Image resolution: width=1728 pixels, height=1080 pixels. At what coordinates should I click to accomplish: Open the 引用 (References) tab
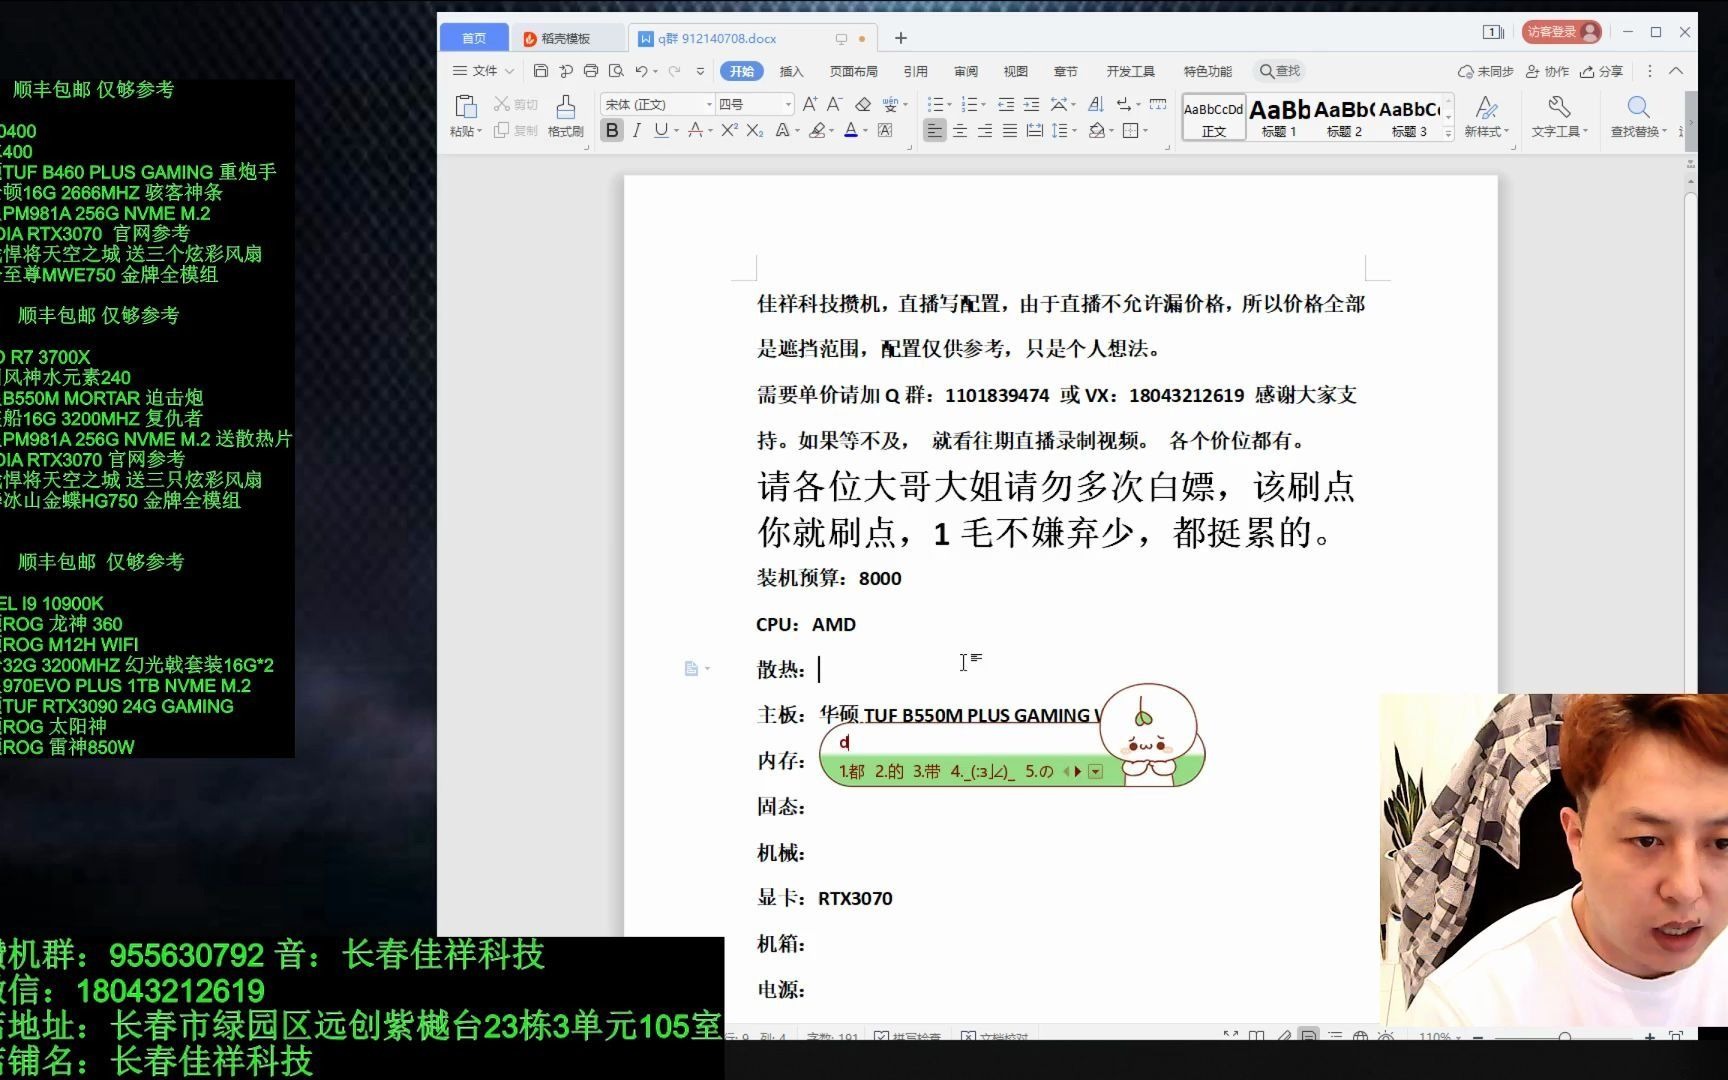coord(915,71)
